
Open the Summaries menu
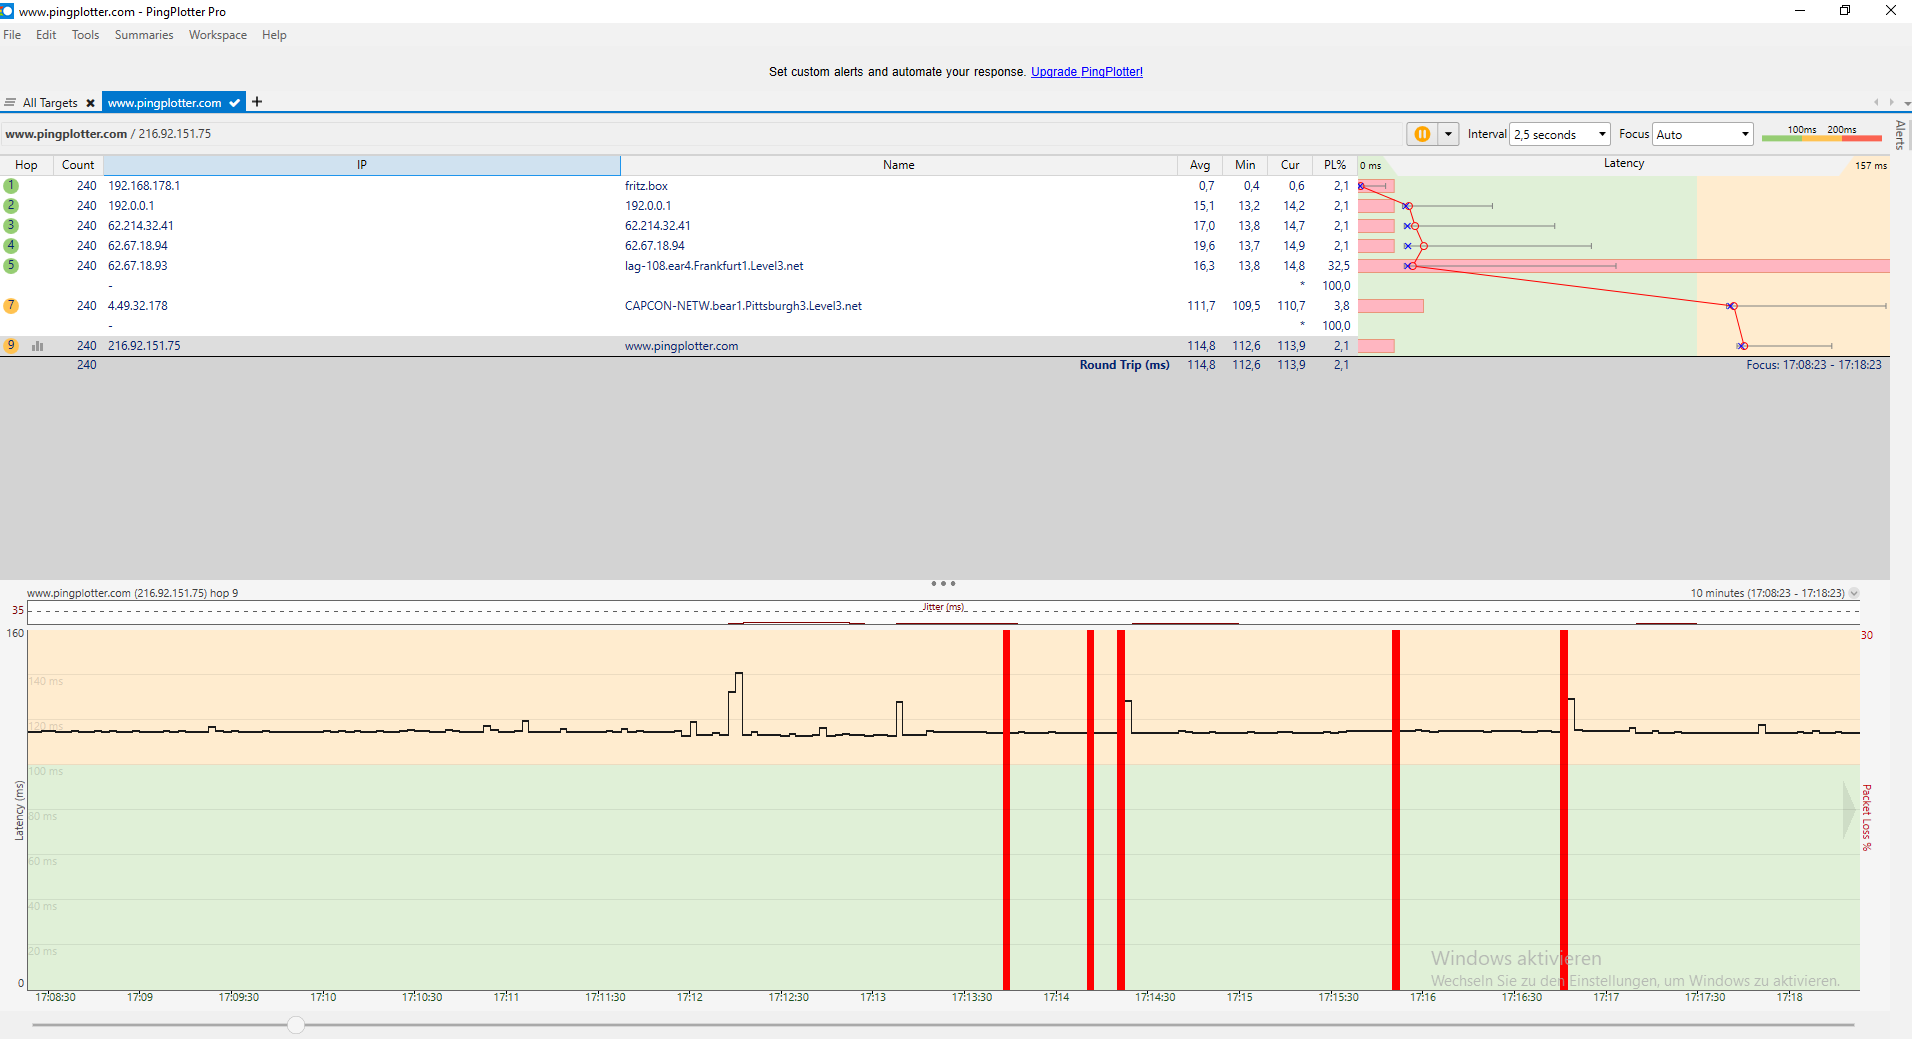144,35
